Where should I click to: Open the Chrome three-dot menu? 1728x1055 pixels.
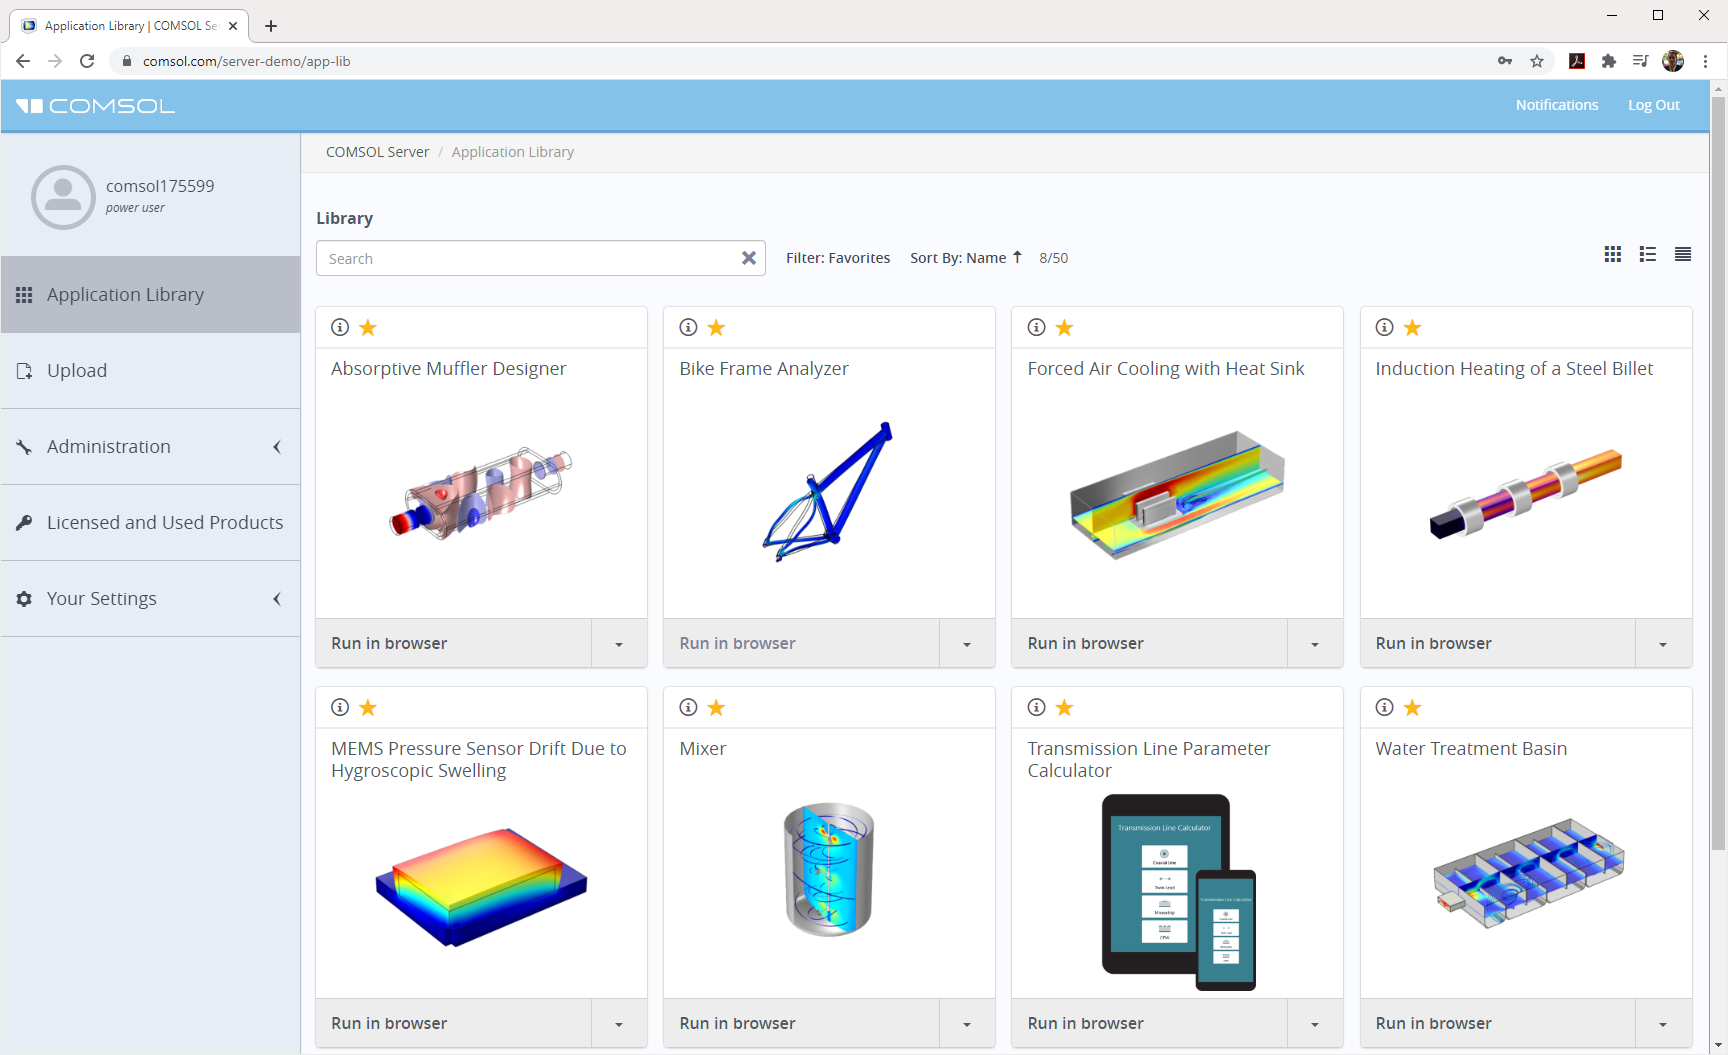[1706, 61]
